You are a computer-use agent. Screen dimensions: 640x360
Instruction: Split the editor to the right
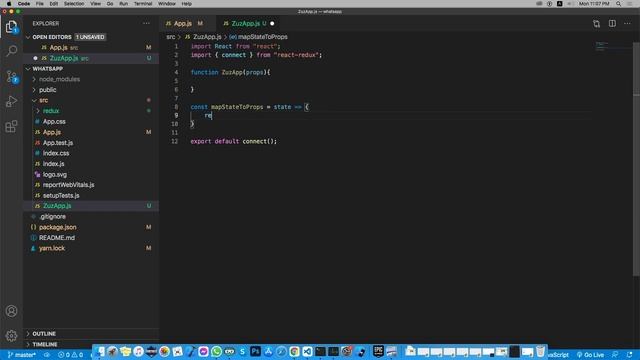tap(612, 24)
